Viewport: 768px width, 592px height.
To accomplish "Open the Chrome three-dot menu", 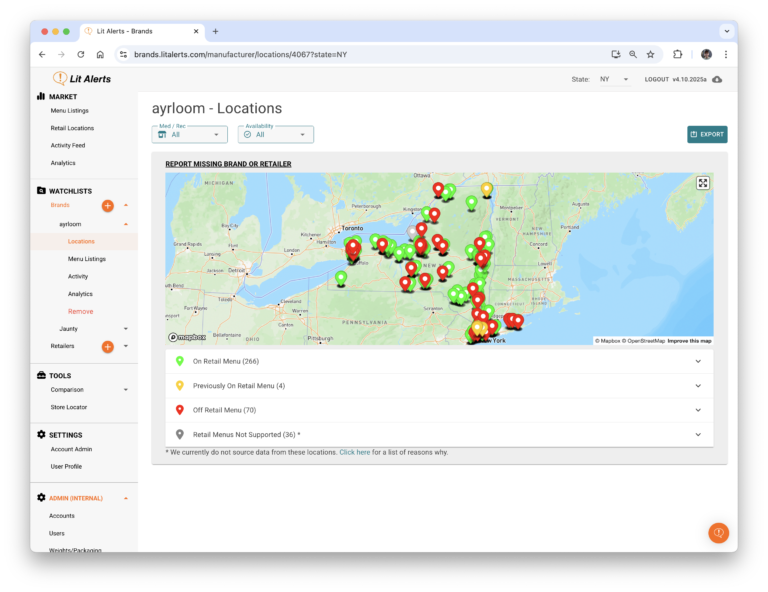I will pos(726,54).
